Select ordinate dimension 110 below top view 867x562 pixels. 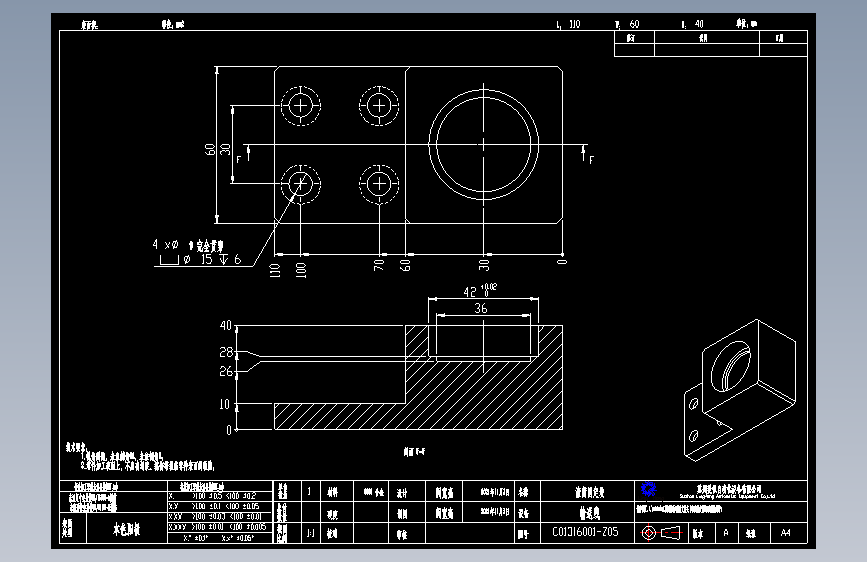275,270
